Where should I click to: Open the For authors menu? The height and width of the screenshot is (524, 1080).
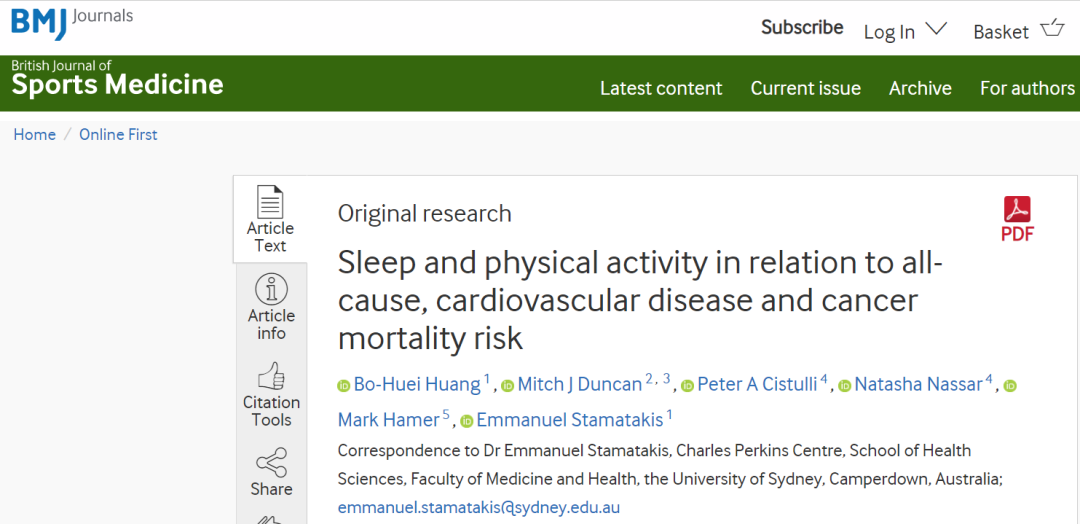pos(1027,88)
